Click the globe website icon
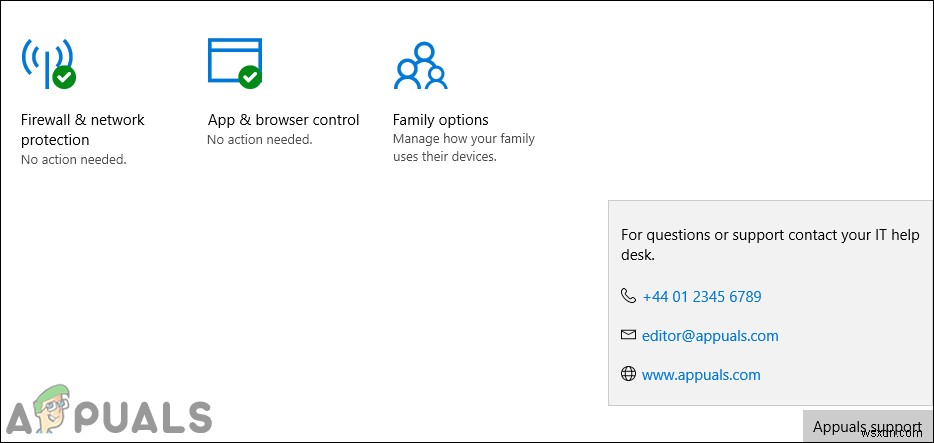Image resolution: width=934 pixels, height=443 pixels. pyautogui.click(x=628, y=374)
